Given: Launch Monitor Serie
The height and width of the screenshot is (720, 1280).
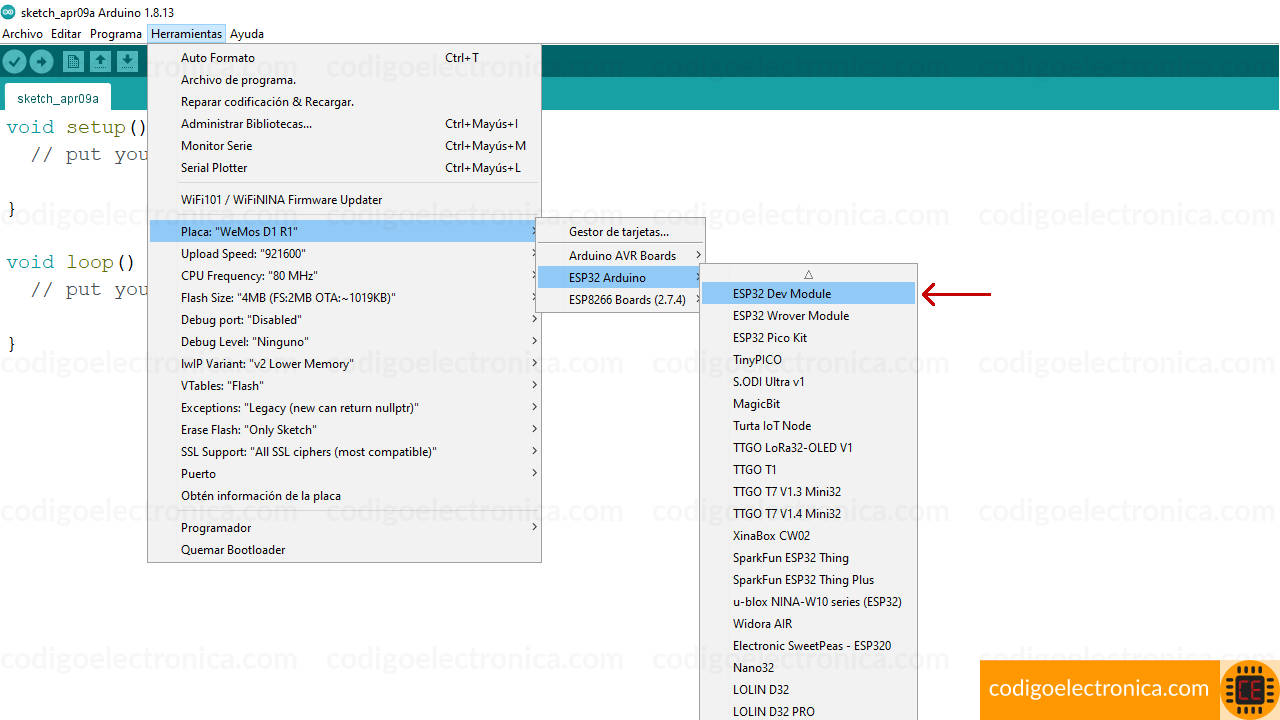Looking at the screenshot, I should coord(344,146).
